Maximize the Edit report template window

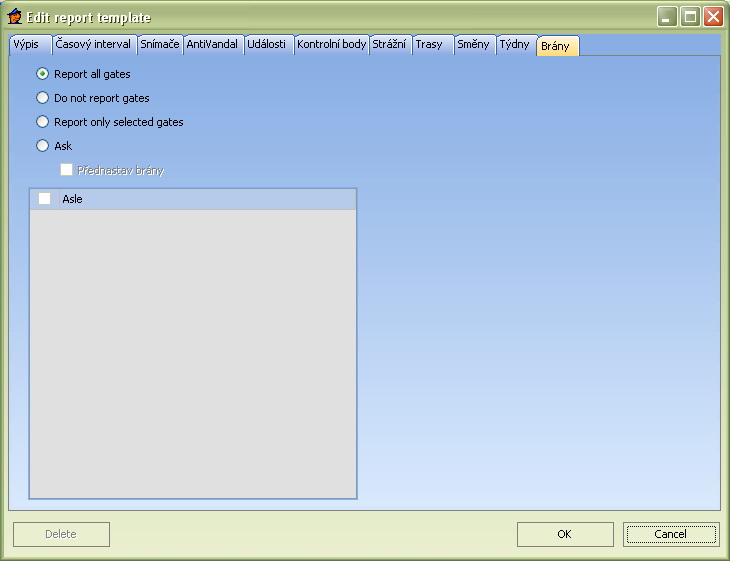pos(690,17)
